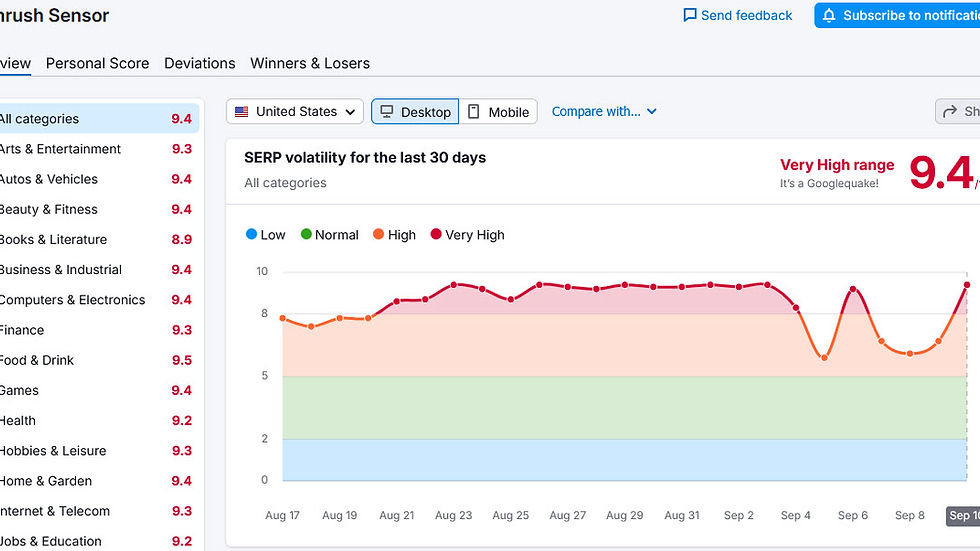This screenshot has height=551, width=980.
Task: Open the Deviations tab
Action: 200,63
